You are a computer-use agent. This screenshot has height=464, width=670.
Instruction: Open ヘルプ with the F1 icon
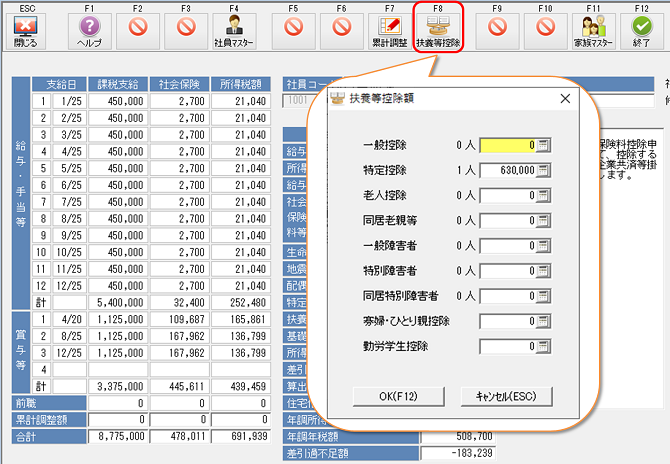pos(91,31)
